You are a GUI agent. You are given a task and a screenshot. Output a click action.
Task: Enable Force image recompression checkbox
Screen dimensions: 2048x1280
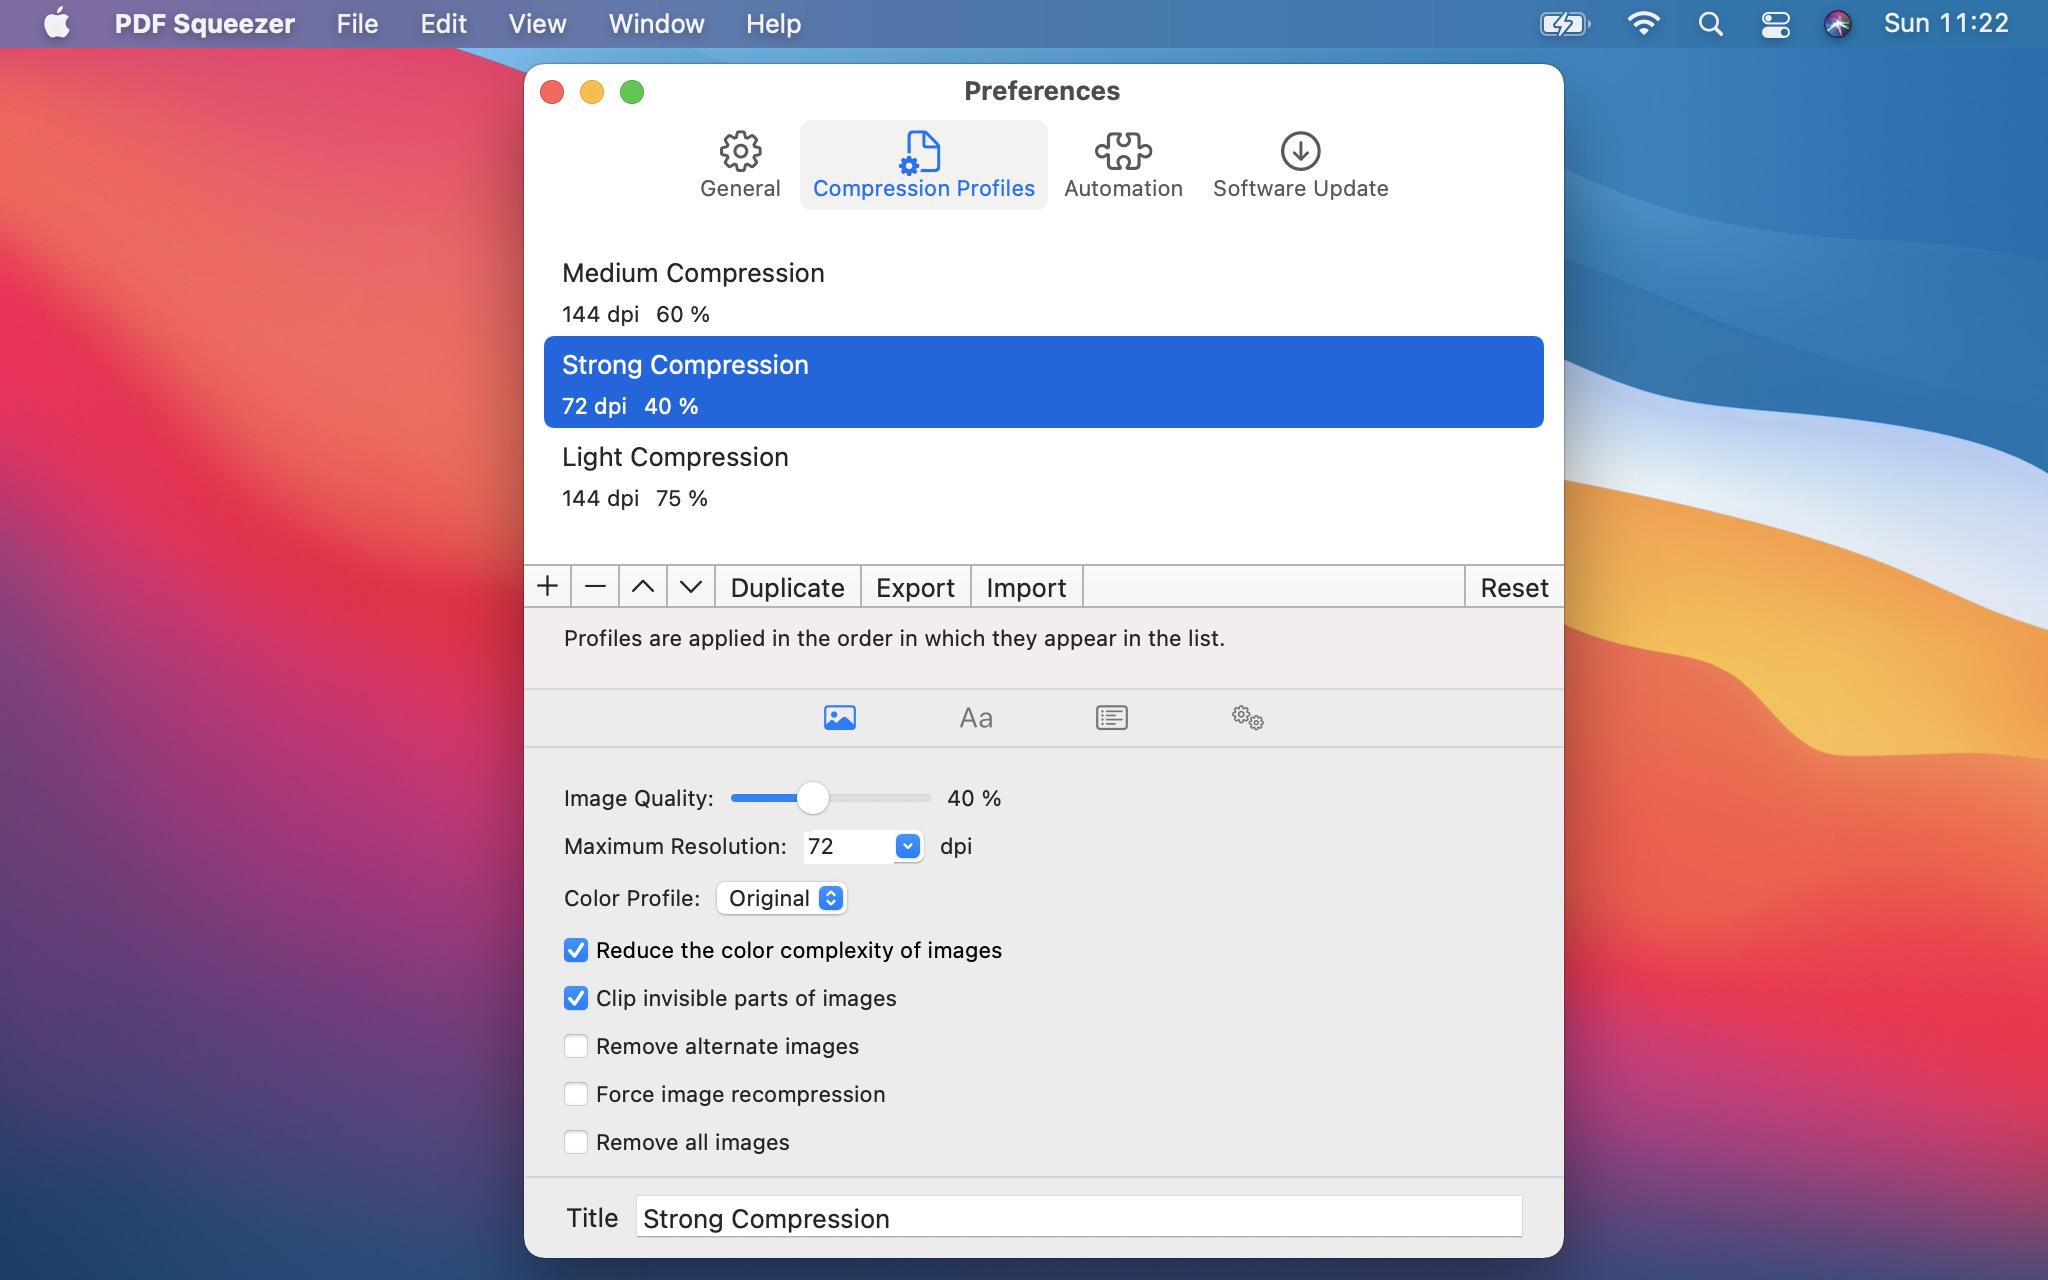[x=576, y=1094]
